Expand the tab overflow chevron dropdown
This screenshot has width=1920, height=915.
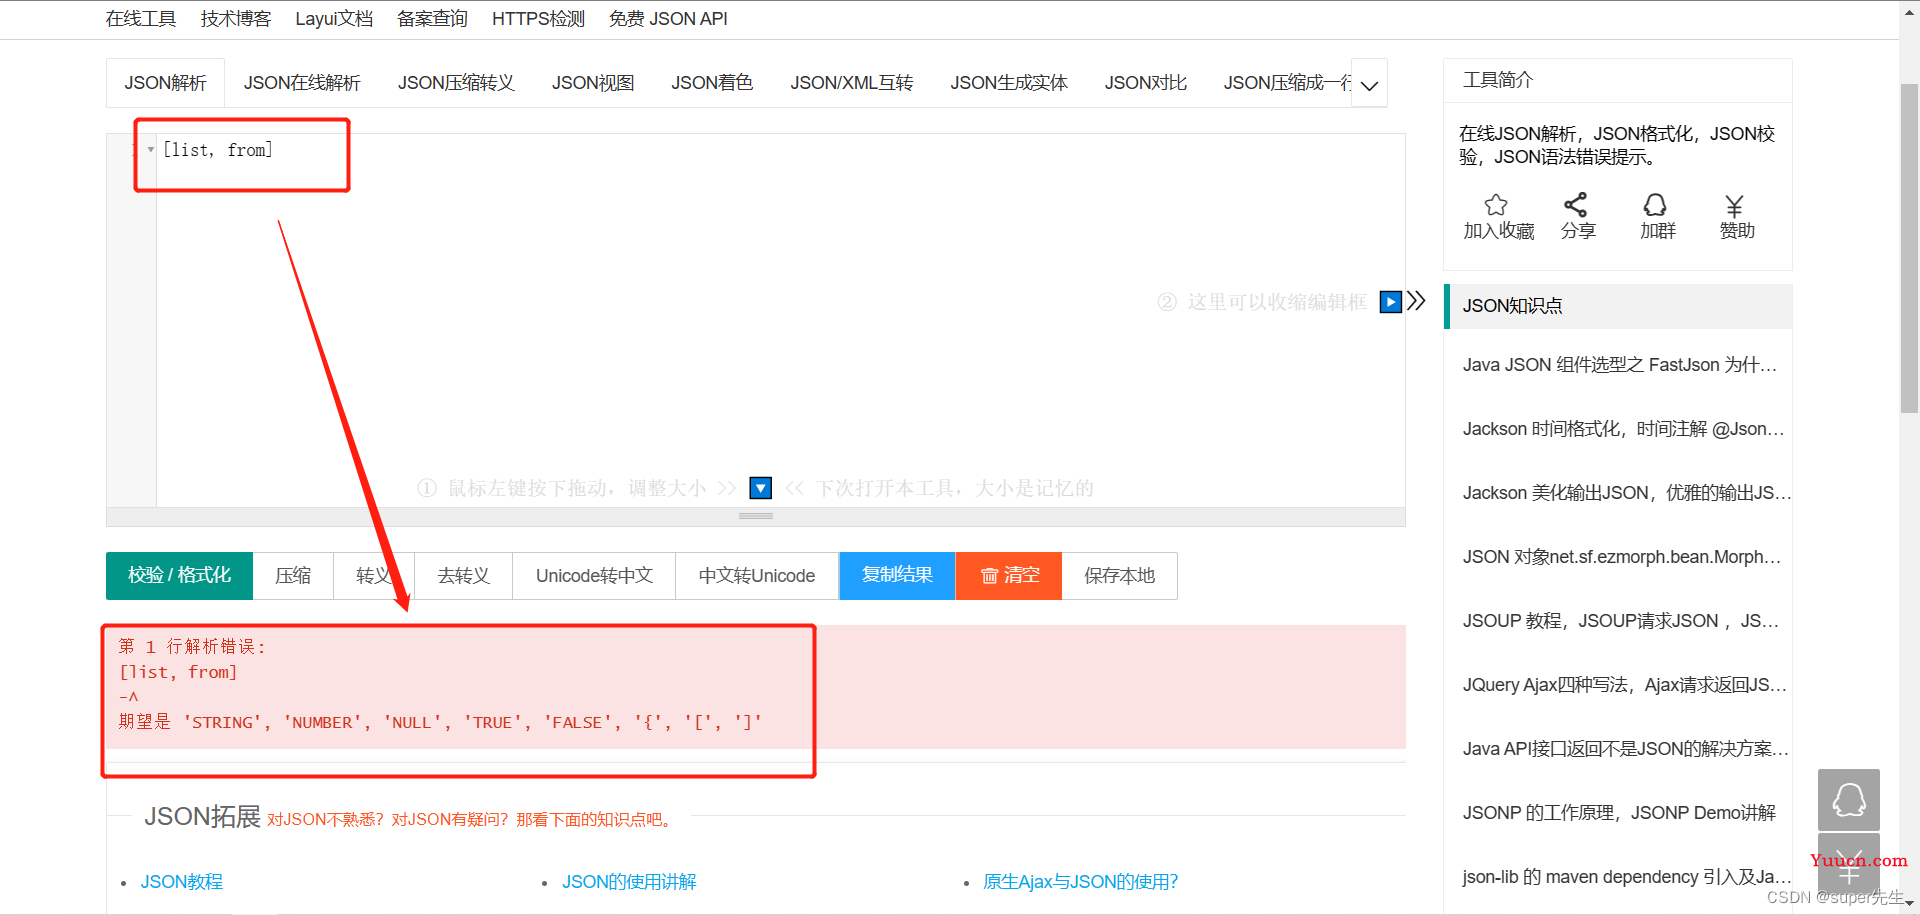[1370, 85]
